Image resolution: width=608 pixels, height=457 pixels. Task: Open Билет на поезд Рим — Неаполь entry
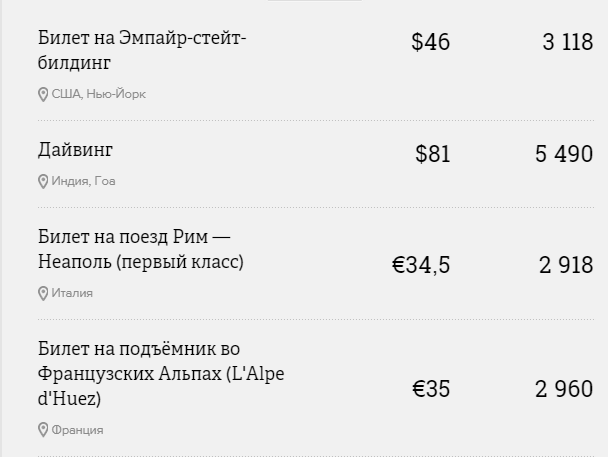pyautogui.click(x=141, y=249)
